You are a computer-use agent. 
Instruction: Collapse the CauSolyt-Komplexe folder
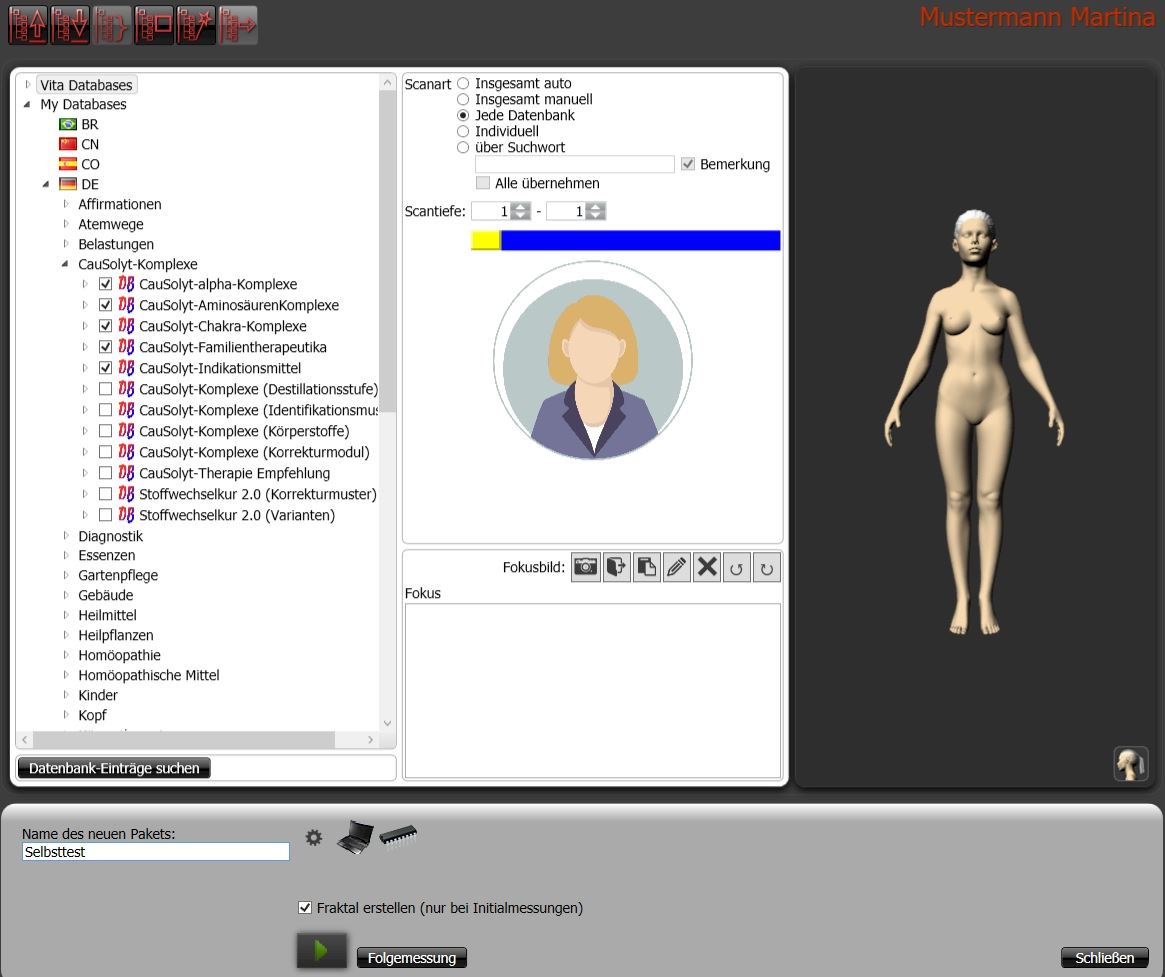pos(66,264)
